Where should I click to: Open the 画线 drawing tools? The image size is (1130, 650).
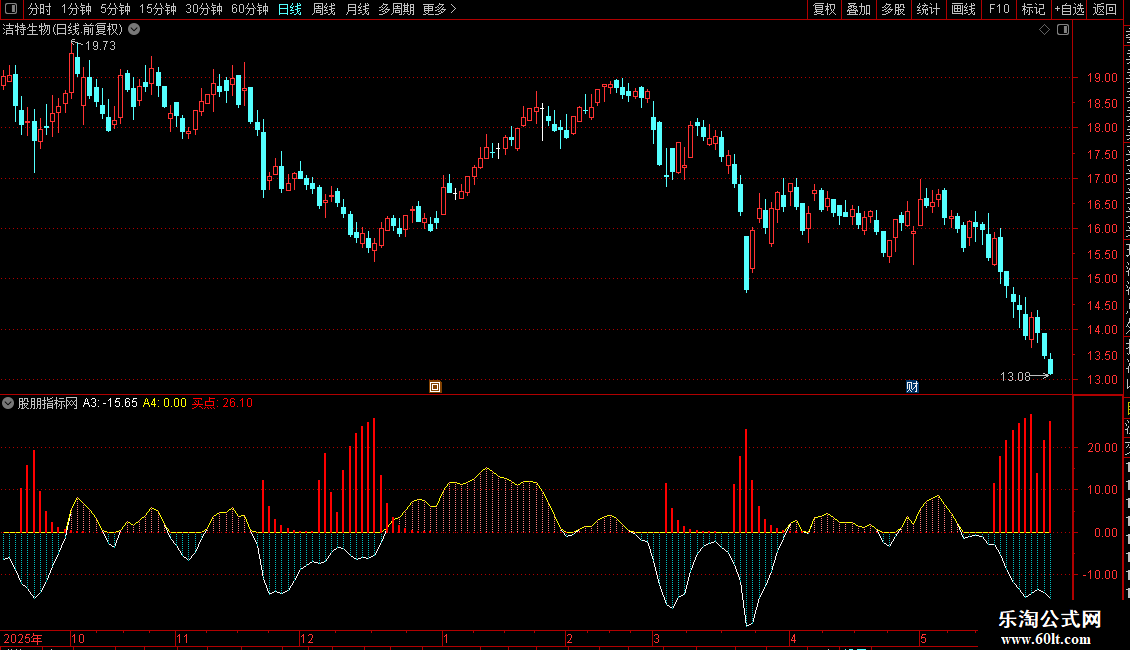(963, 9)
